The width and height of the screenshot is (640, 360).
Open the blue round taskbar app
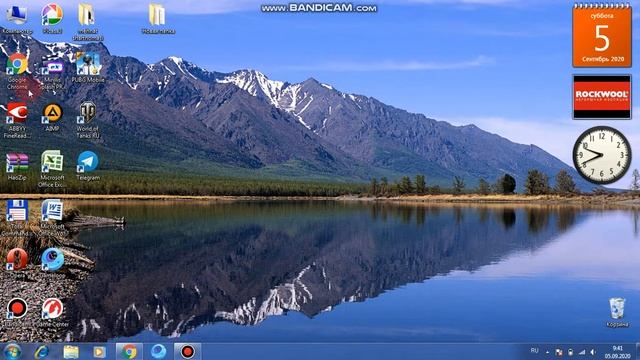point(158,351)
